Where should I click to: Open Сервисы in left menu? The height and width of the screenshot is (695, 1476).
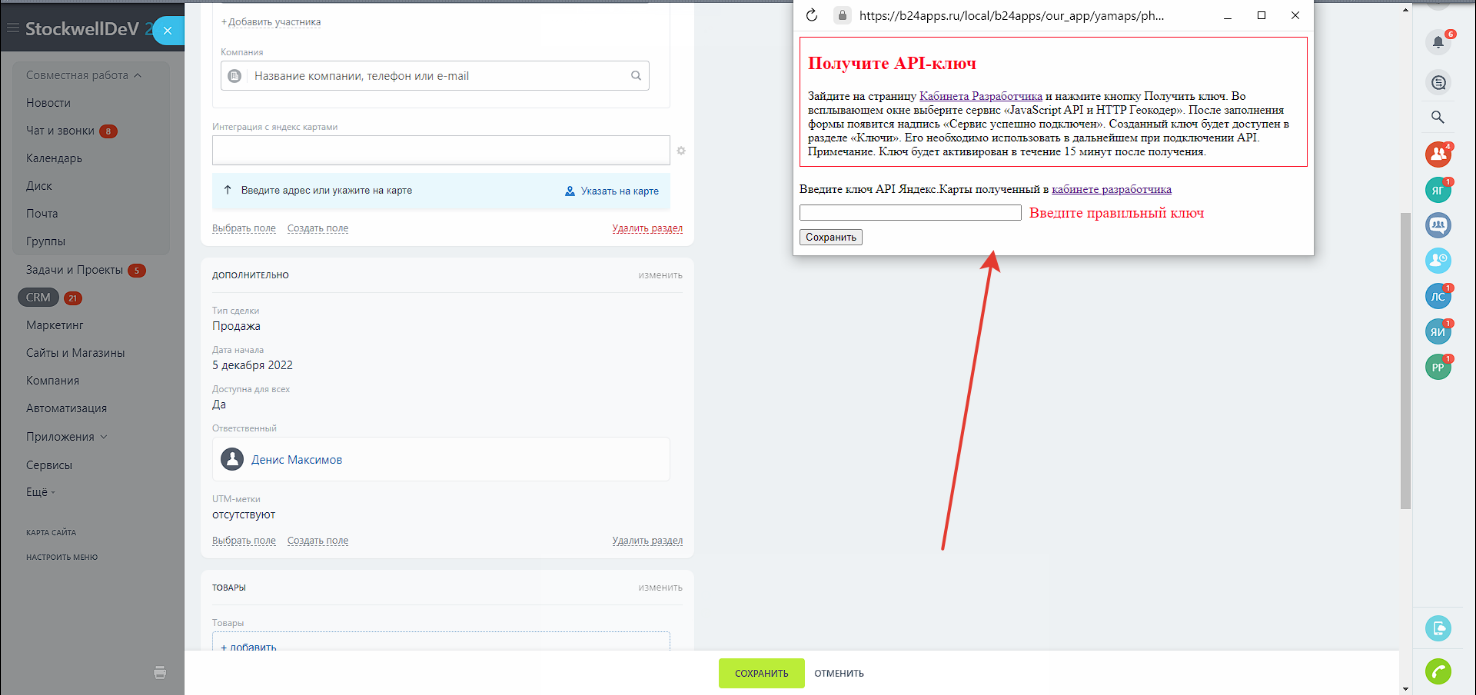49,465
